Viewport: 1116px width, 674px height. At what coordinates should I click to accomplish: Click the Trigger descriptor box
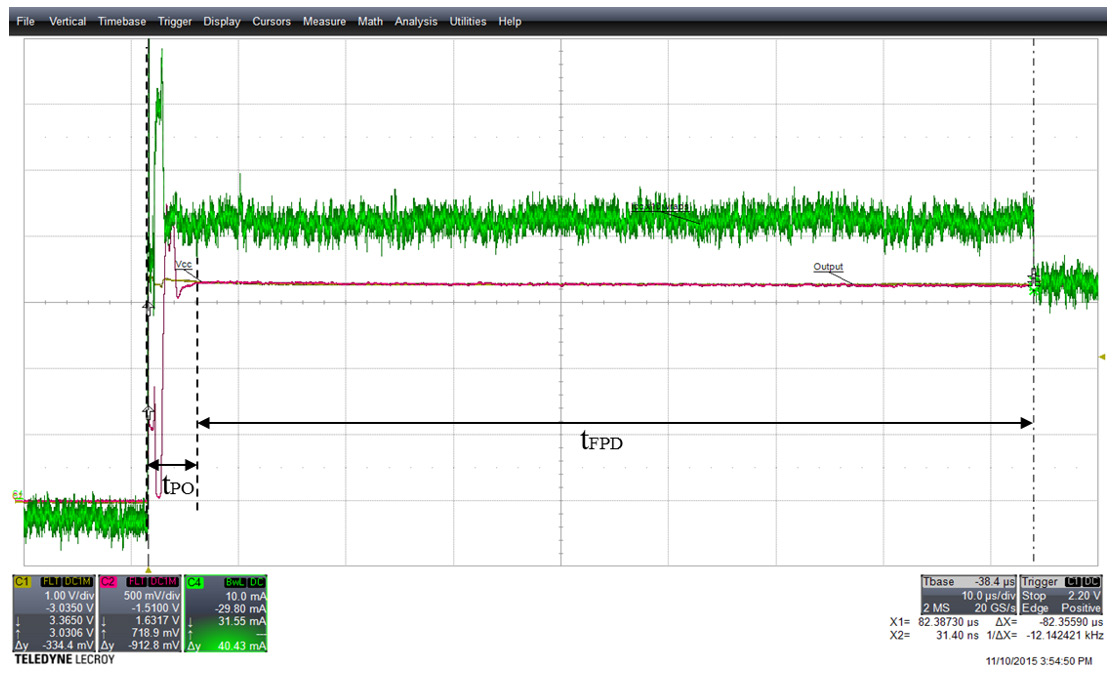pos(1060,592)
